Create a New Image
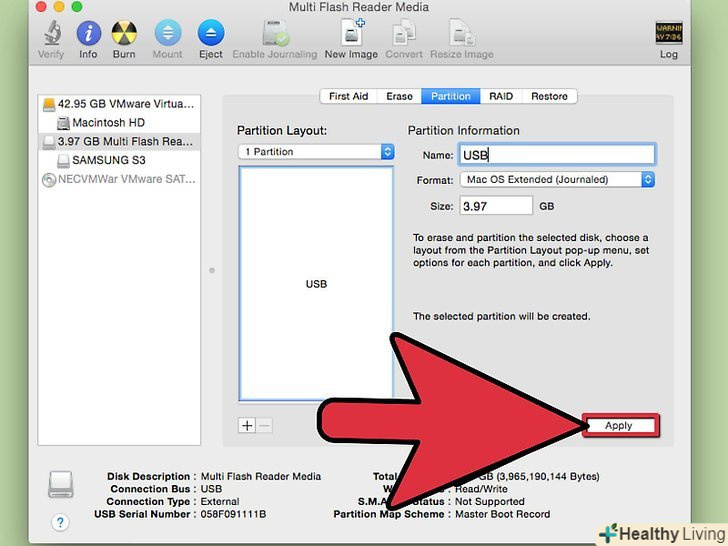The image size is (728, 546). (x=351, y=32)
